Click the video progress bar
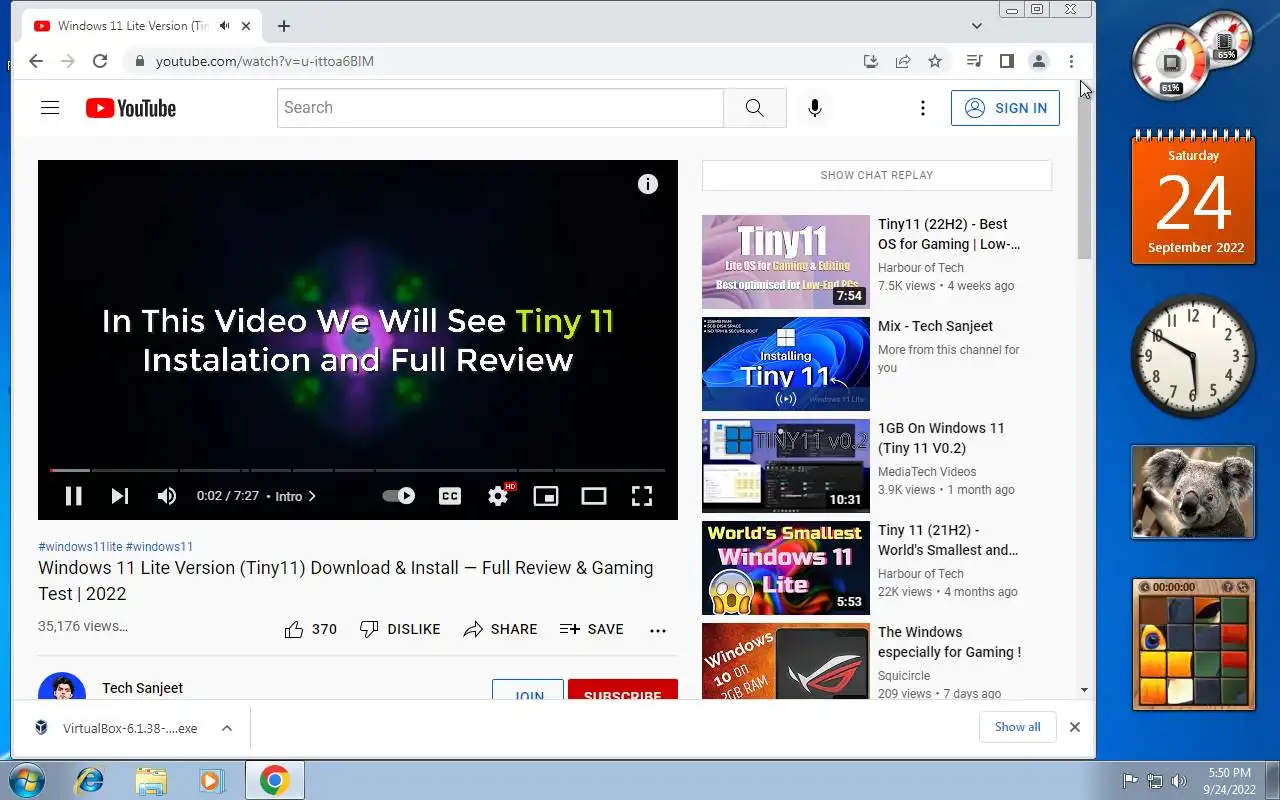This screenshot has height=800, width=1280. coord(358,470)
